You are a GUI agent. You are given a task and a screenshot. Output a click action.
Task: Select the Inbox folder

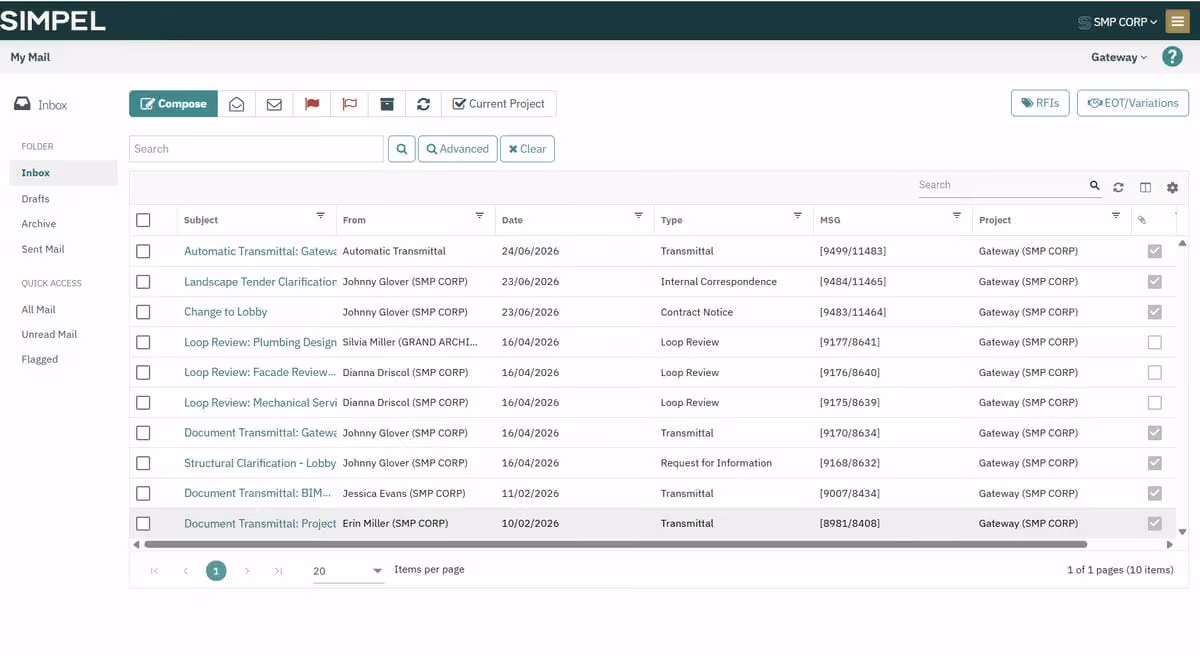[x=64, y=173]
